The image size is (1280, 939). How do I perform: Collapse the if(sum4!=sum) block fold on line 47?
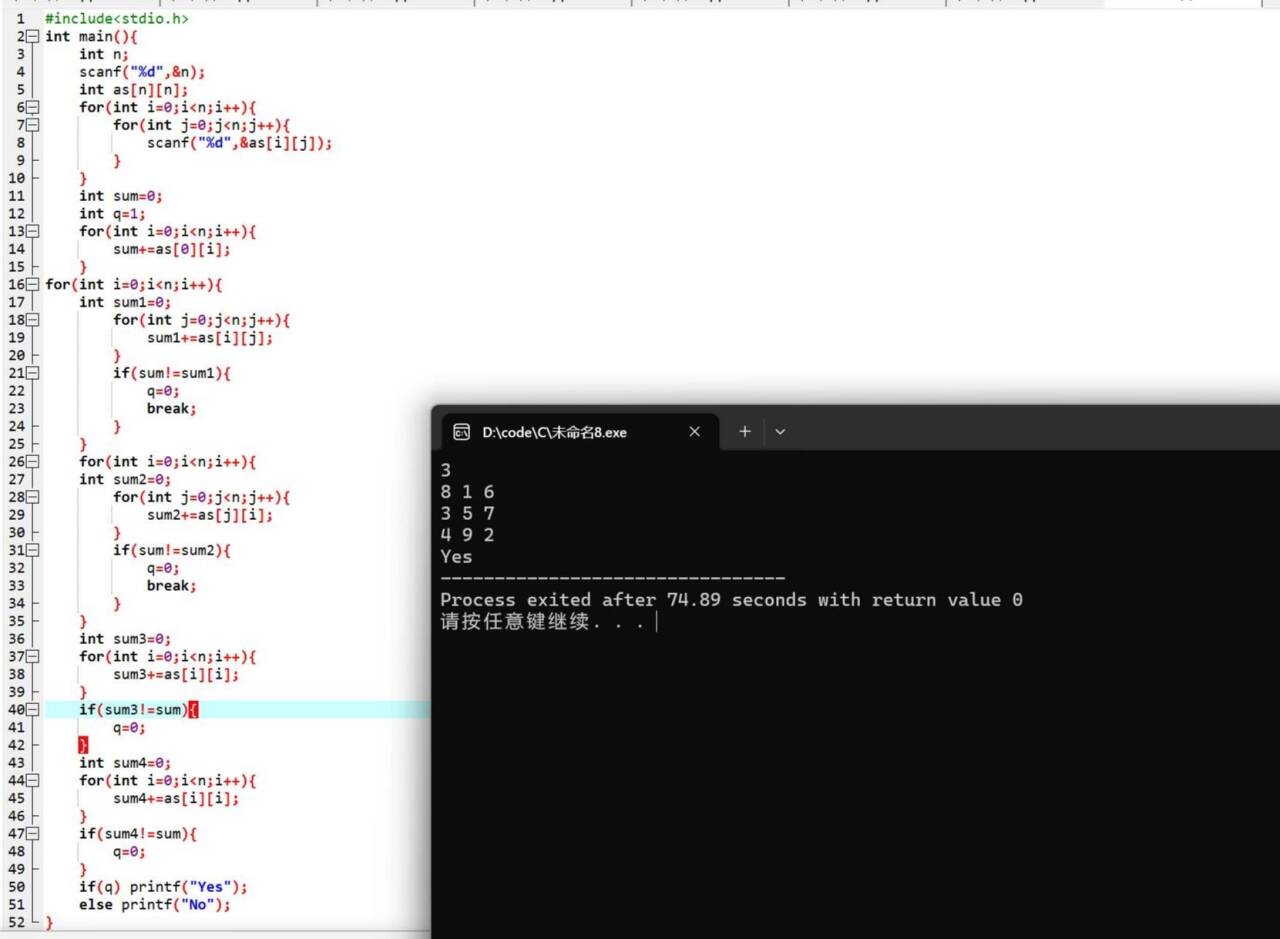33,833
